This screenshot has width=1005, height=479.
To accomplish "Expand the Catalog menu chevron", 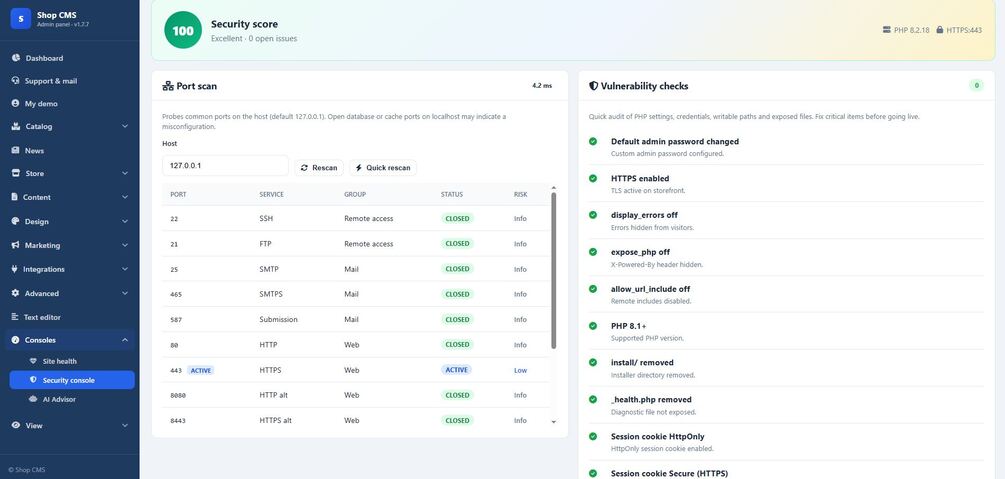I will (125, 126).
